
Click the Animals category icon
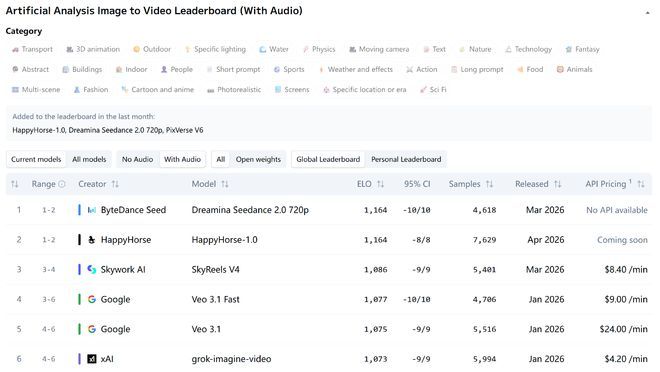click(x=560, y=69)
